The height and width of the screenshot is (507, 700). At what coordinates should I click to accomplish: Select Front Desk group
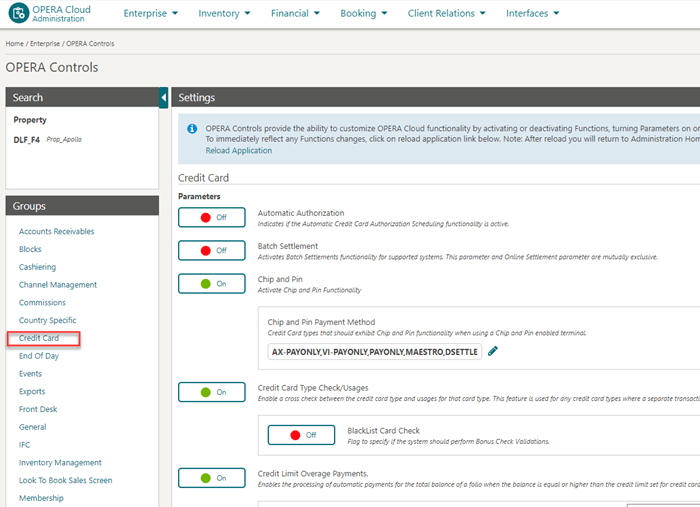[x=38, y=409]
